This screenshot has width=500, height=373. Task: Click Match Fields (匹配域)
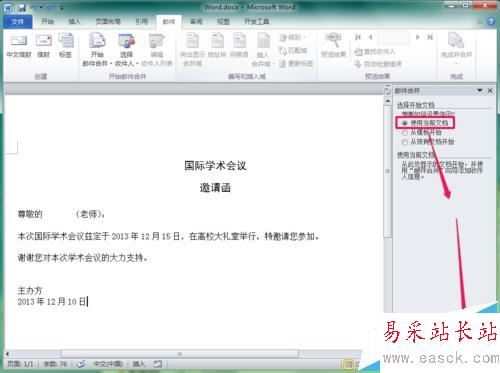click(293, 50)
